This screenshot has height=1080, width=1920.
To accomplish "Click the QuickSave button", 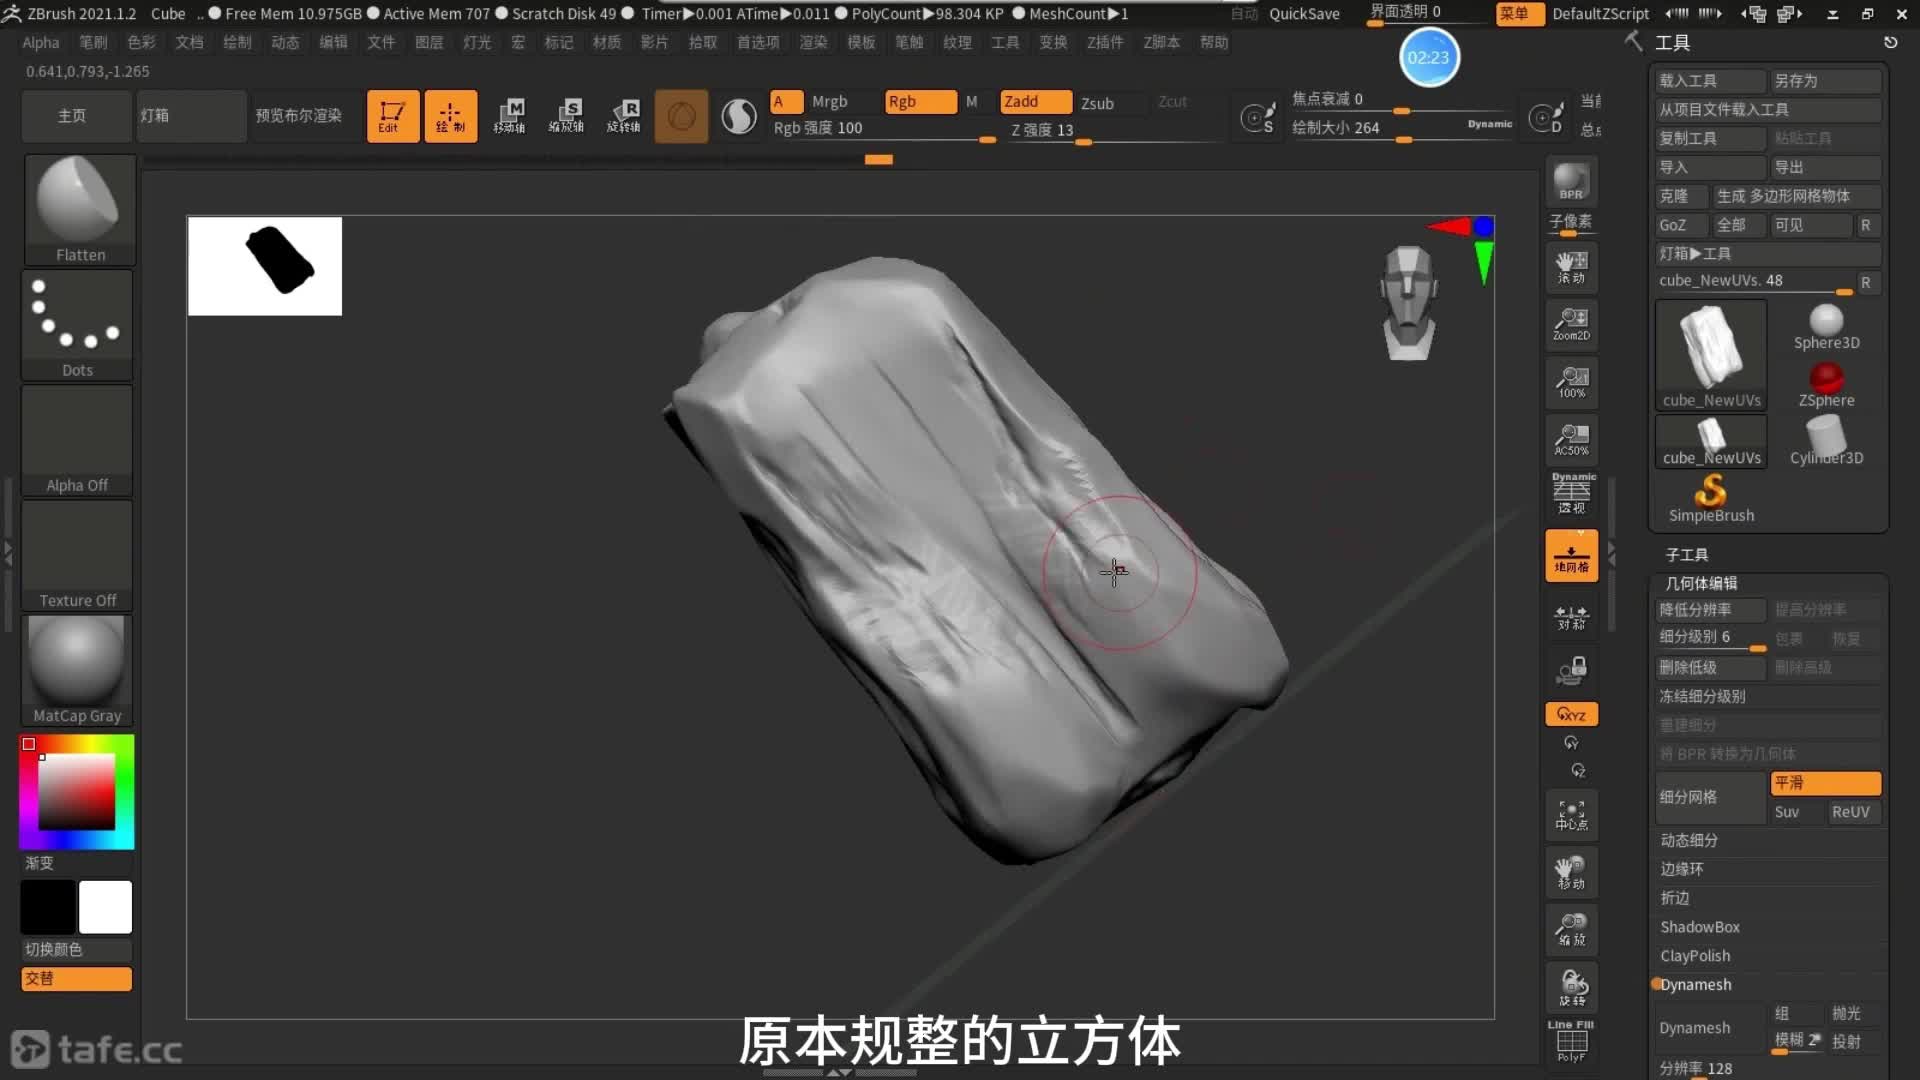I will tap(1304, 14).
